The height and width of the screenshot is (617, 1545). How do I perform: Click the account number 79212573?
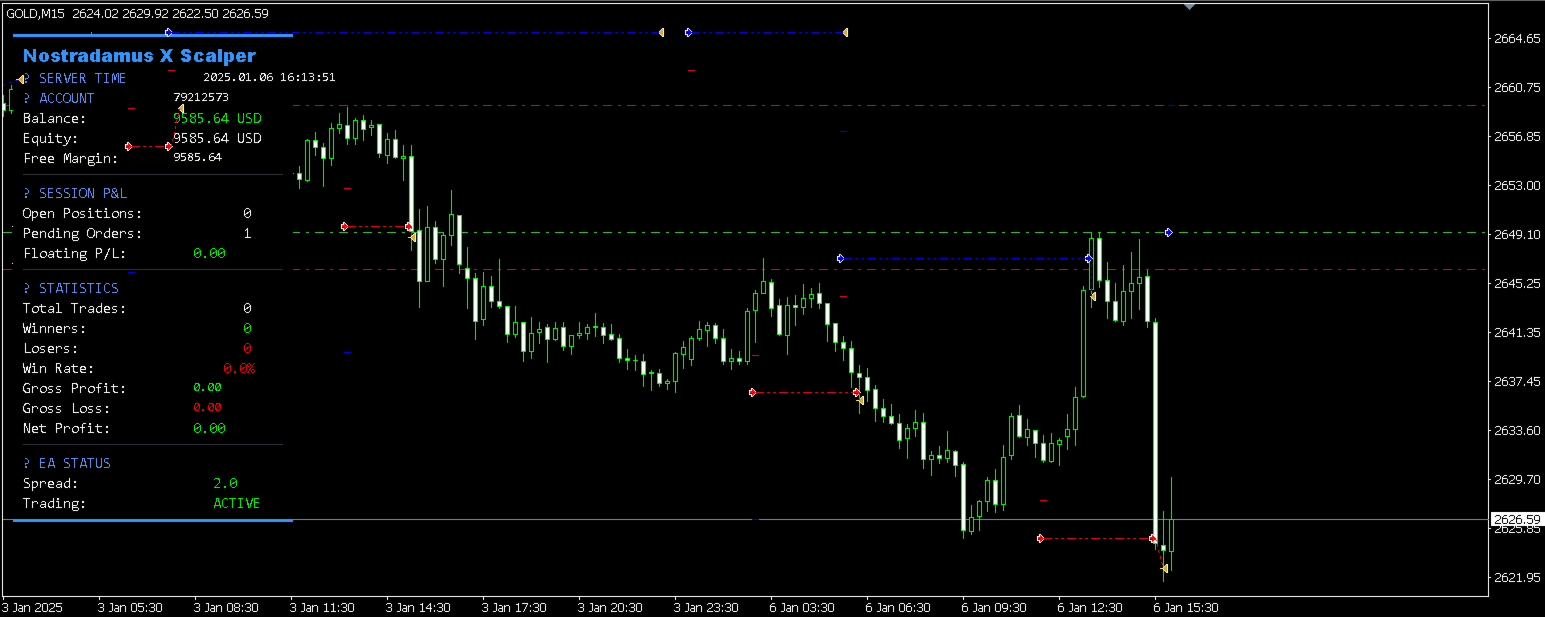201,97
